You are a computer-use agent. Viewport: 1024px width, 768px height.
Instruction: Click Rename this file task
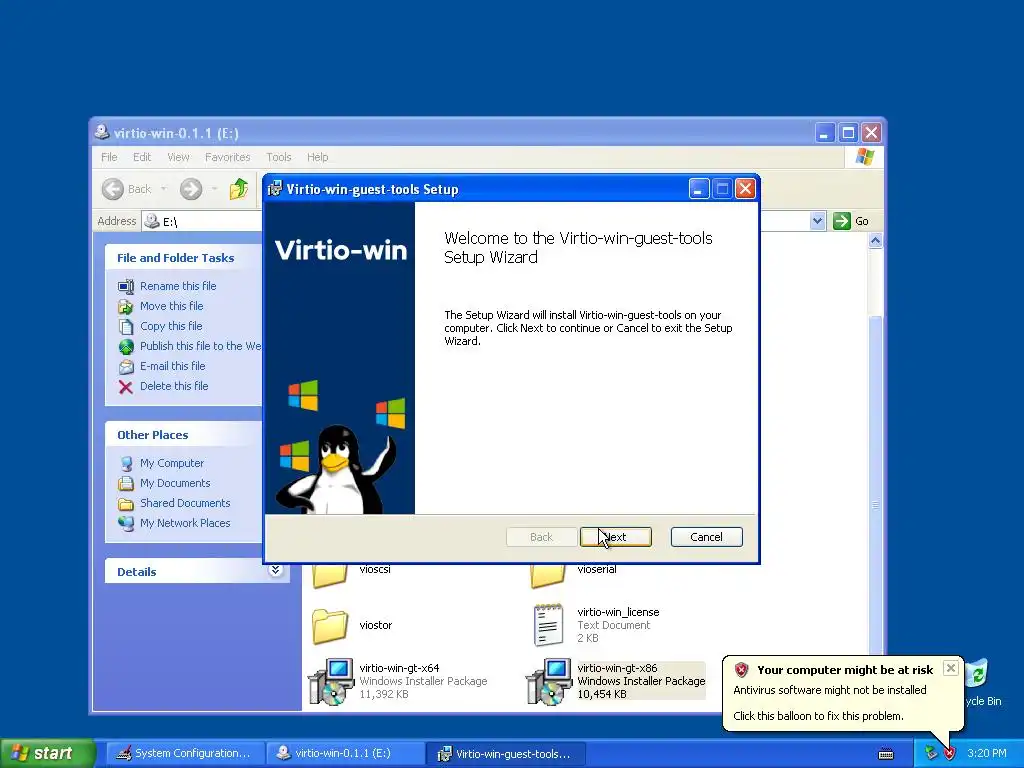178,286
